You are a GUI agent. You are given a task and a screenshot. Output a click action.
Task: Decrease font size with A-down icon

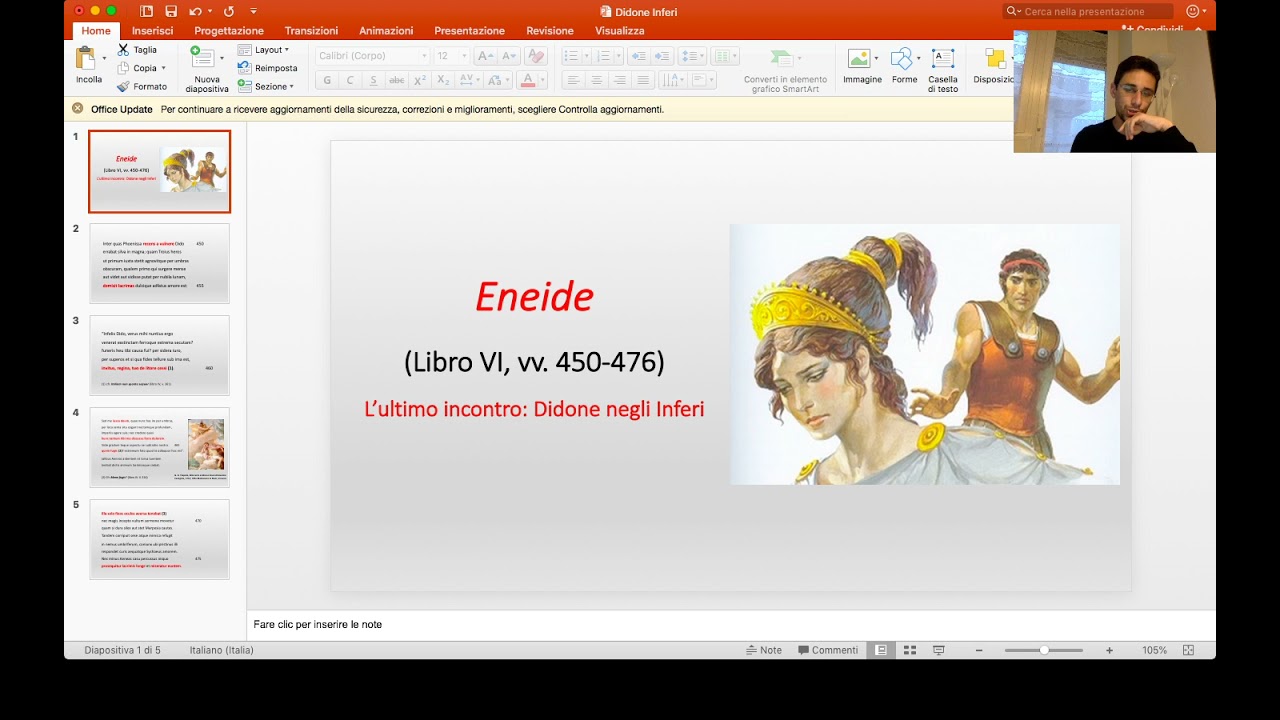(x=509, y=56)
